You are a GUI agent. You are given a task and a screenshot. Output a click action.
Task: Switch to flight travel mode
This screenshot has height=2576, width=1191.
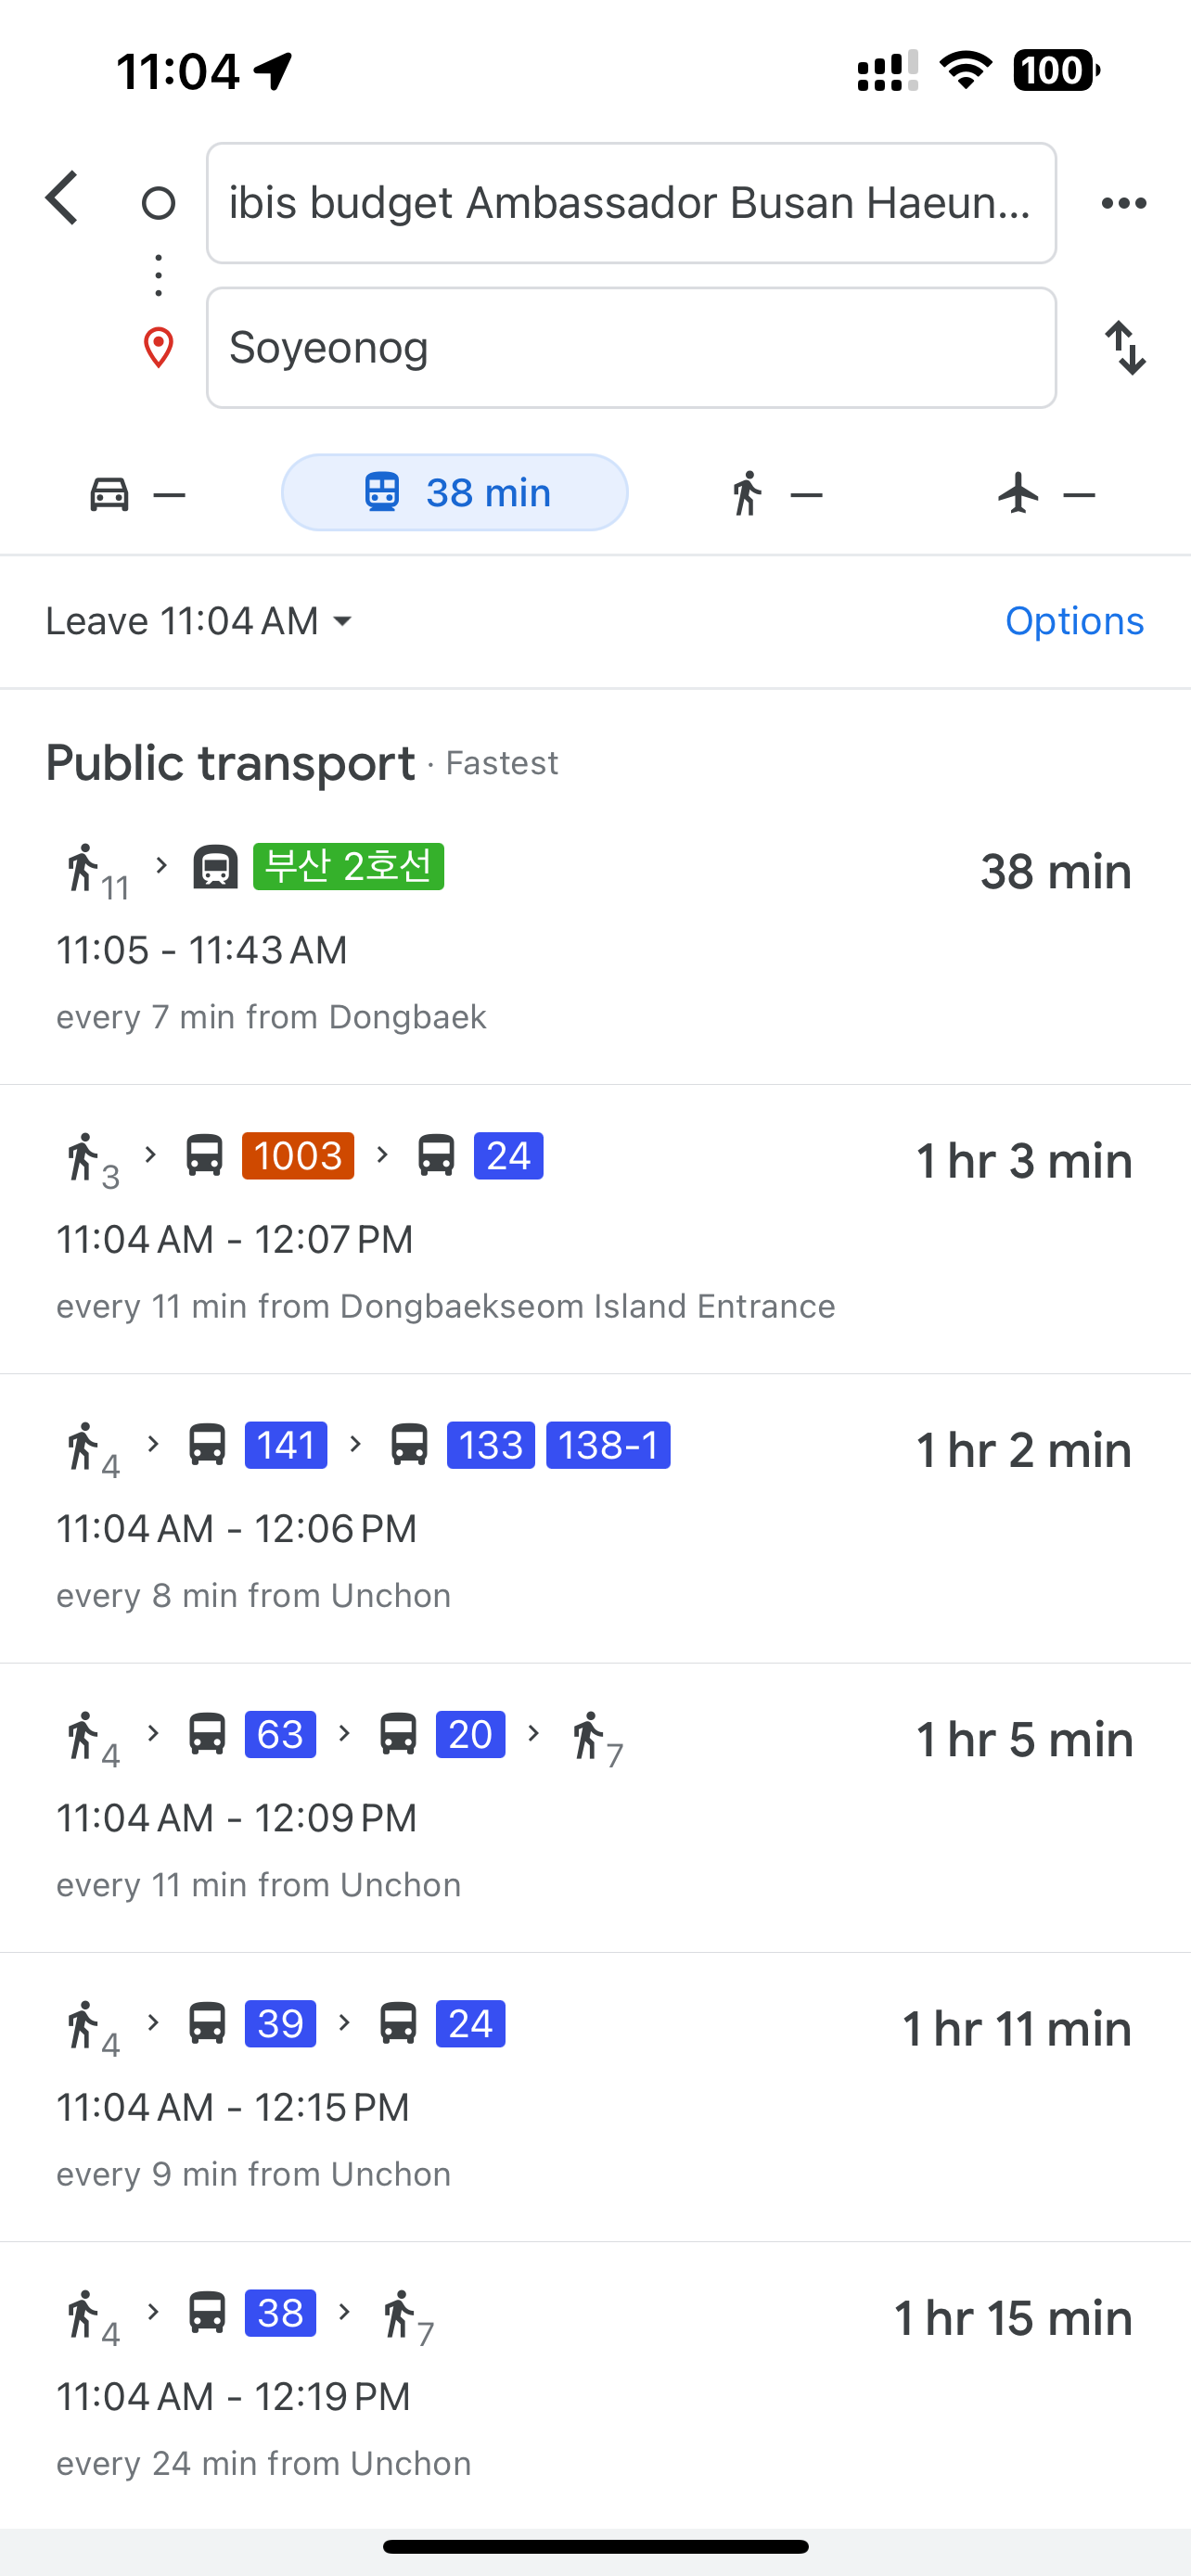[1046, 493]
